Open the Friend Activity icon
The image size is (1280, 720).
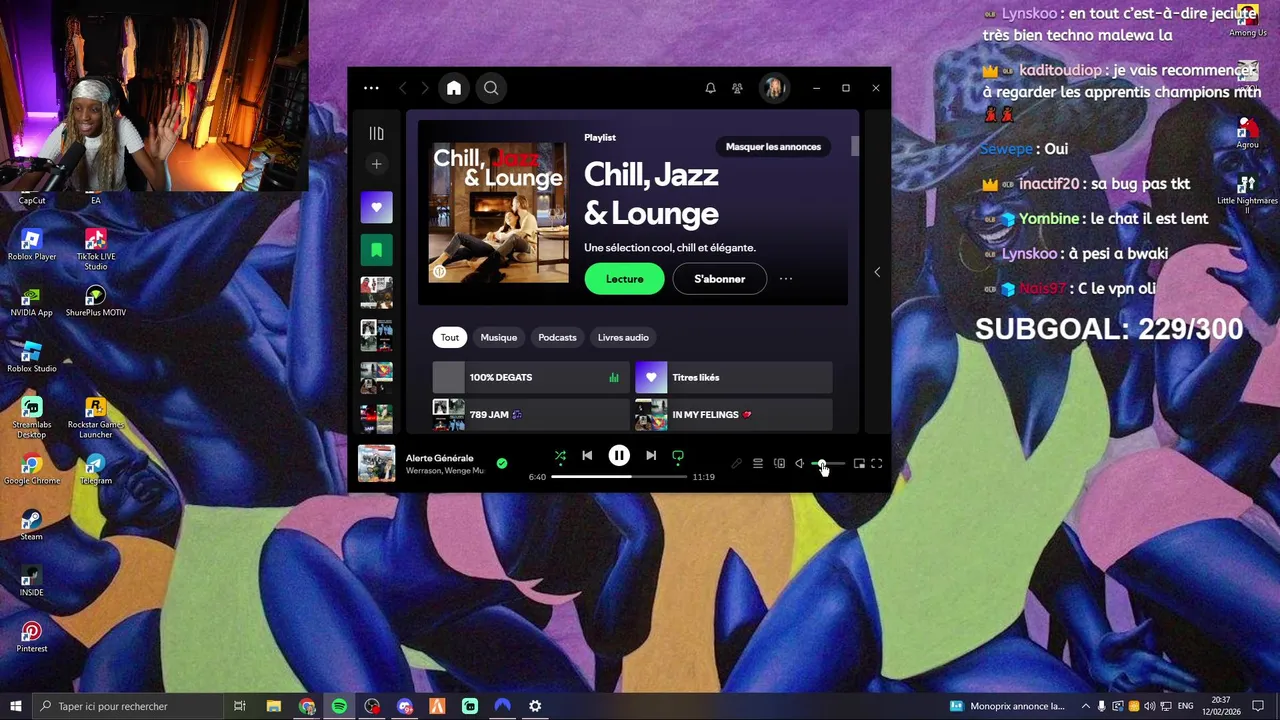point(737,88)
